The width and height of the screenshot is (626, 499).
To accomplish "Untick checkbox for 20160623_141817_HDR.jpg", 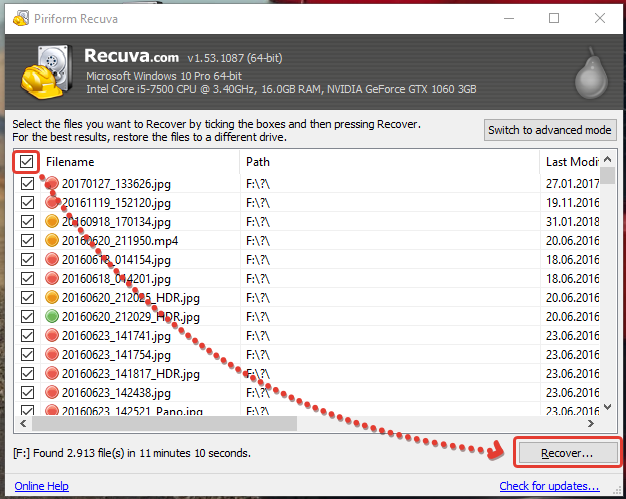I will 27,373.
